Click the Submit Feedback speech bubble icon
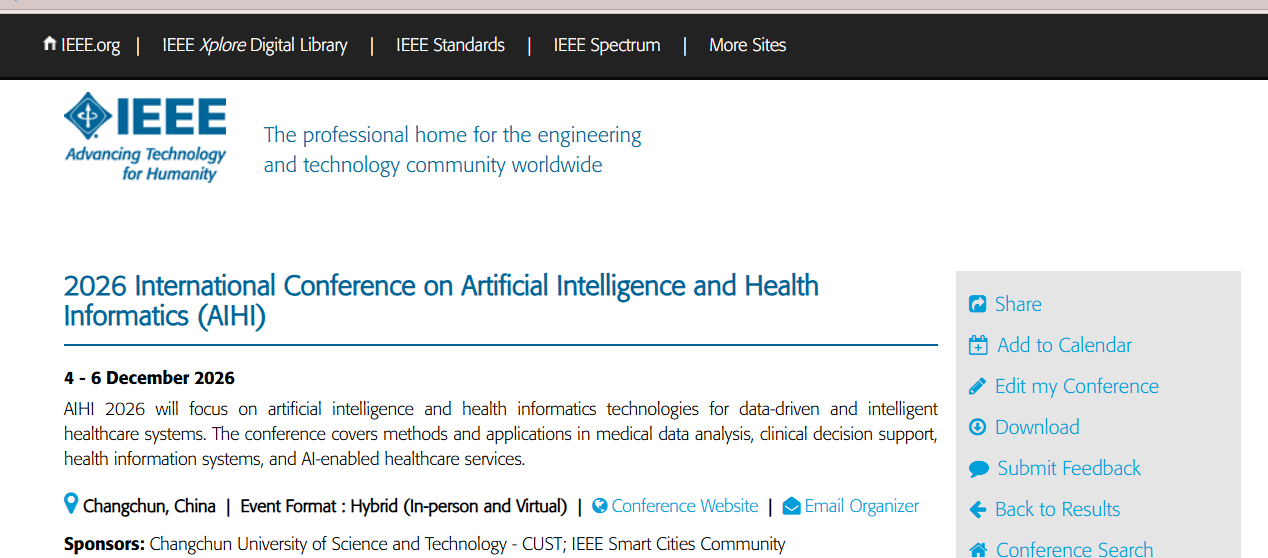This screenshot has width=1268, height=558. pos(979,469)
